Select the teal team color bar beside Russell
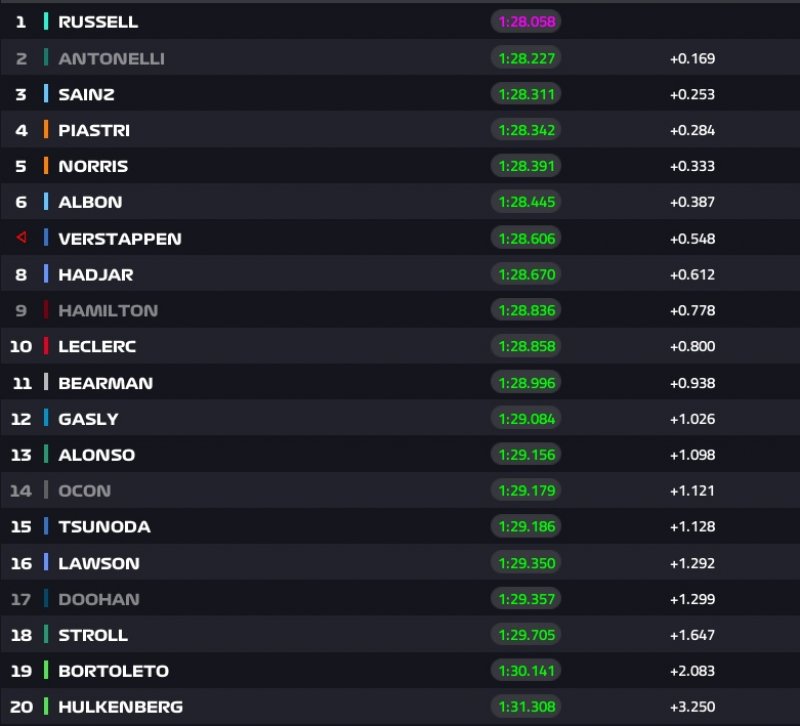The width and height of the screenshot is (800, 726). pyautogui.click(x=46, y=22)
